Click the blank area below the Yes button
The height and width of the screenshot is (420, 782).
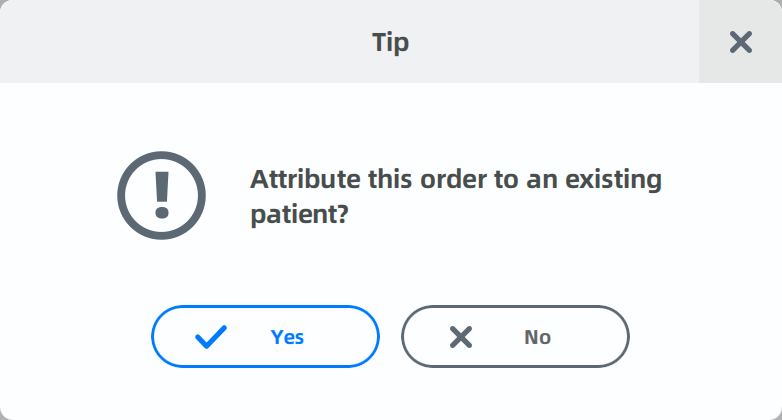point(265,394)
